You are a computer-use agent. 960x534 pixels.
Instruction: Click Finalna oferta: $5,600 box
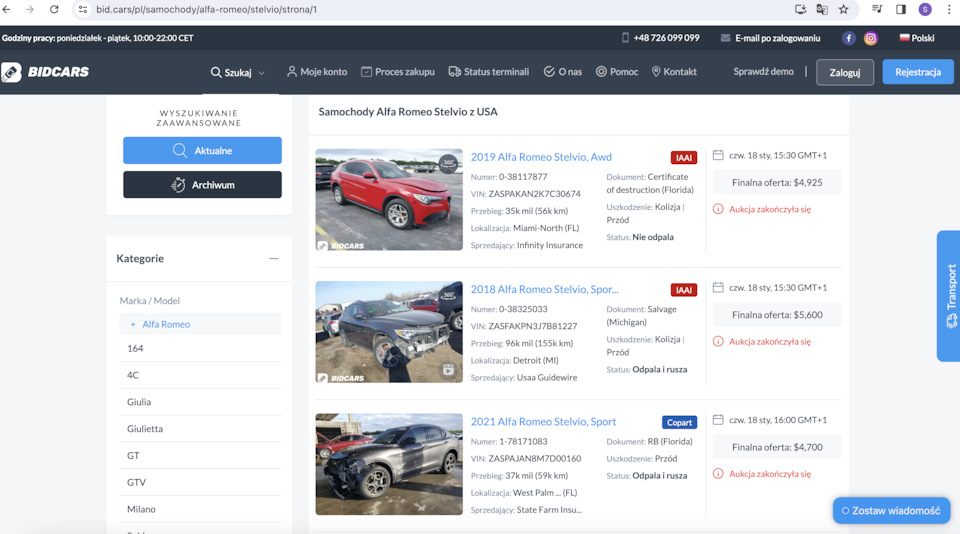(777, 315)
